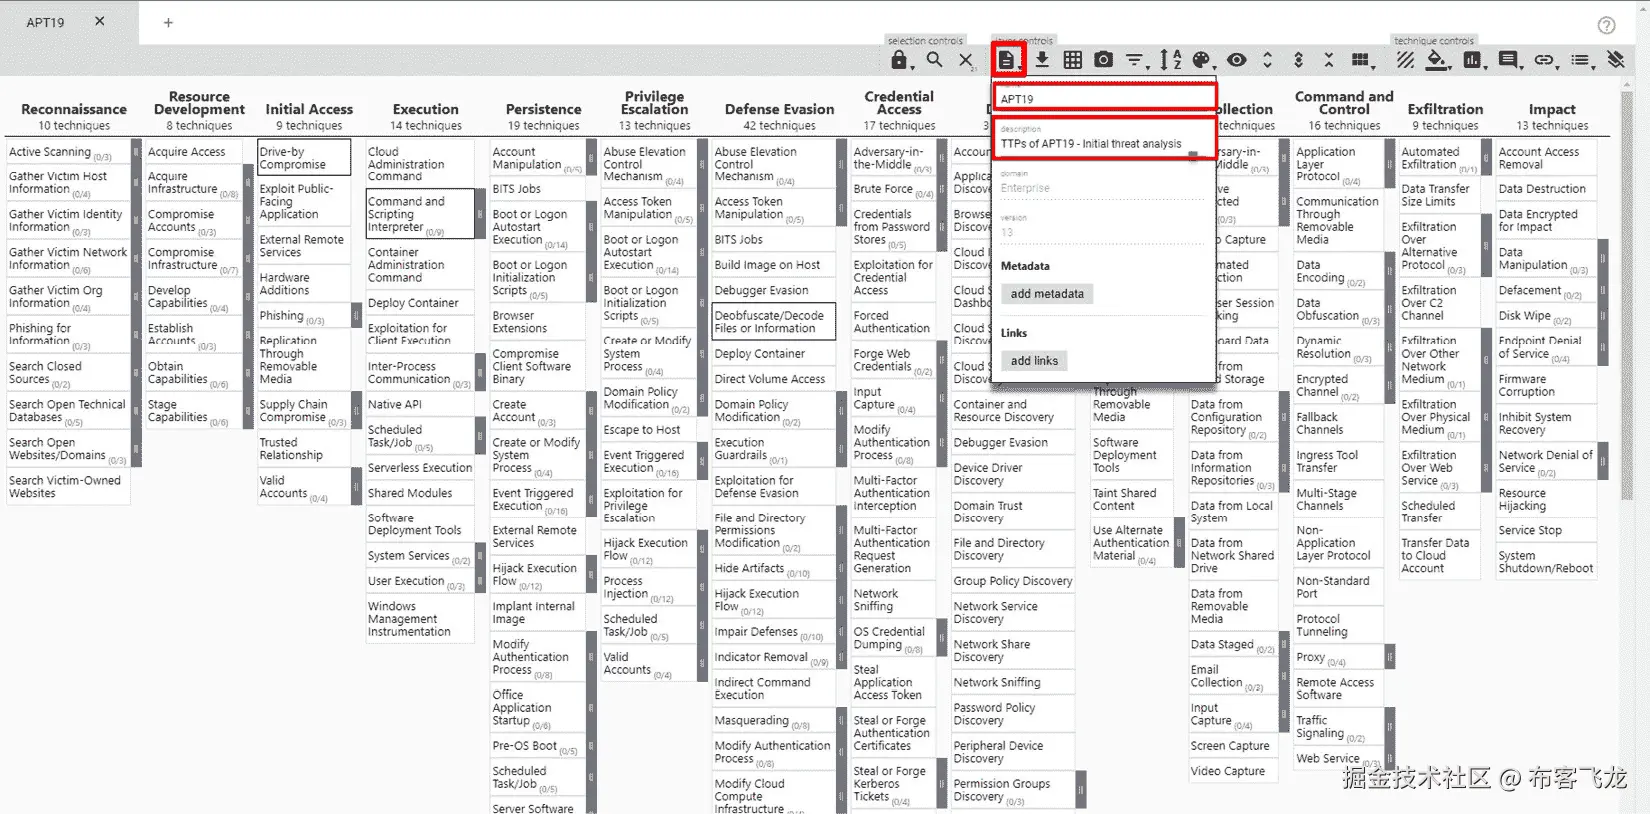Open the help question mark icon
The width and height of the screenshot is (1650, 814).
tap(1606, 26)
